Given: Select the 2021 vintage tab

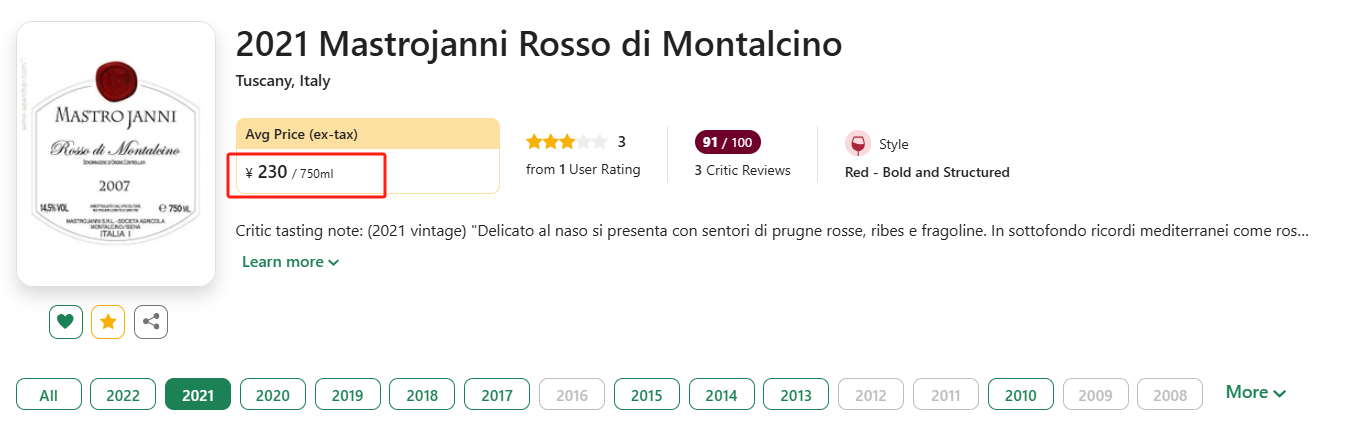Looking at the screenshot, I should [x=198, y=395].
